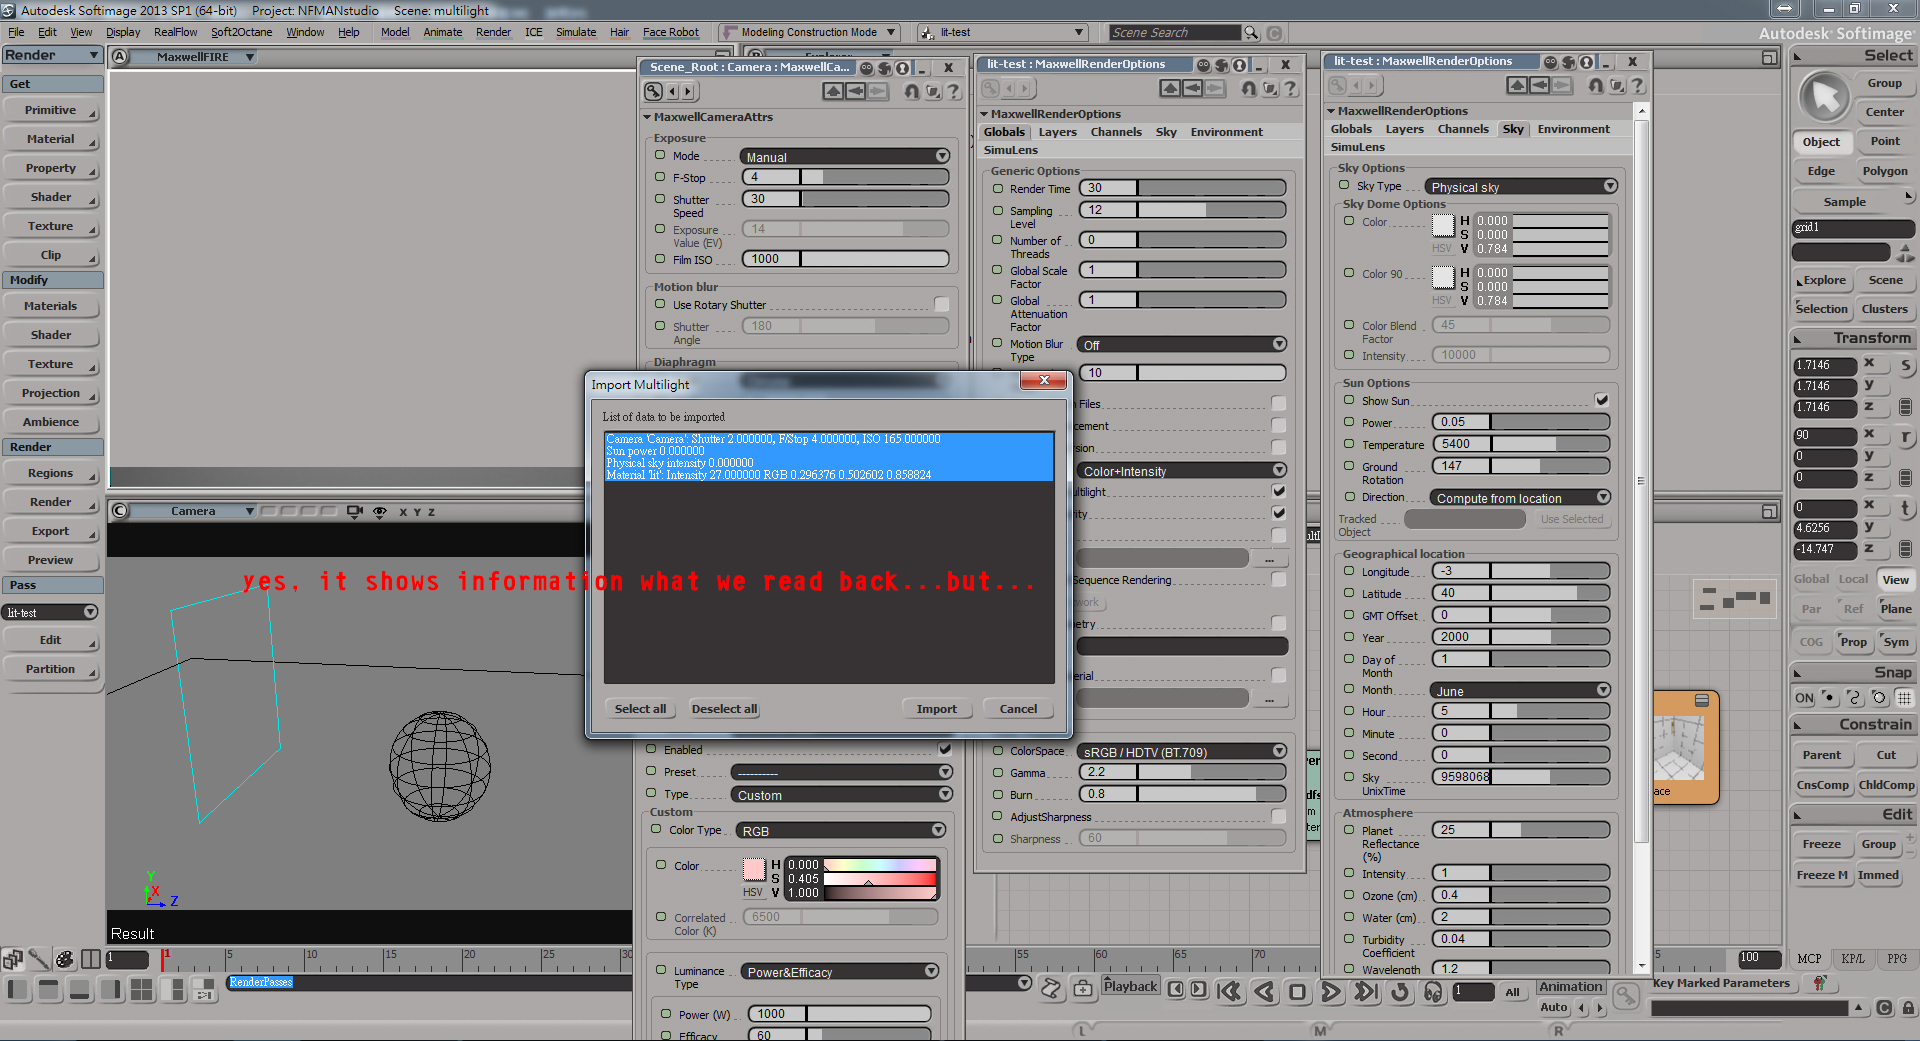This screenshot has height=1041, width=1920.
Task: Jump to first frame in playback controls
Action: [1229, 991]
